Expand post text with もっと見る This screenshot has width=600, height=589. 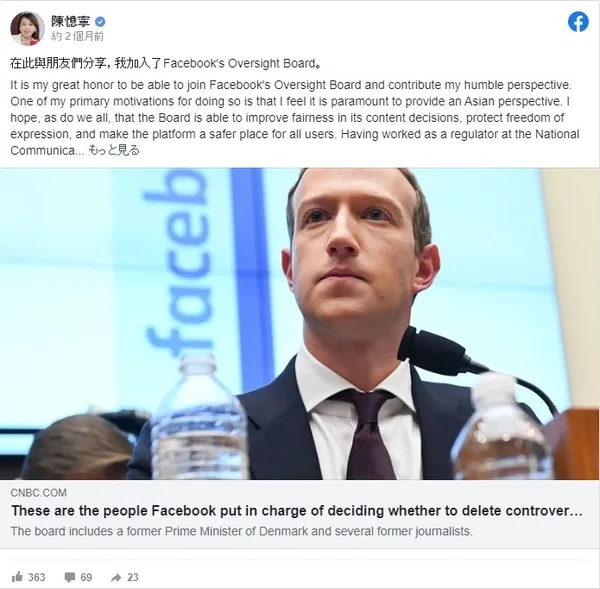(x=114, y=150)
